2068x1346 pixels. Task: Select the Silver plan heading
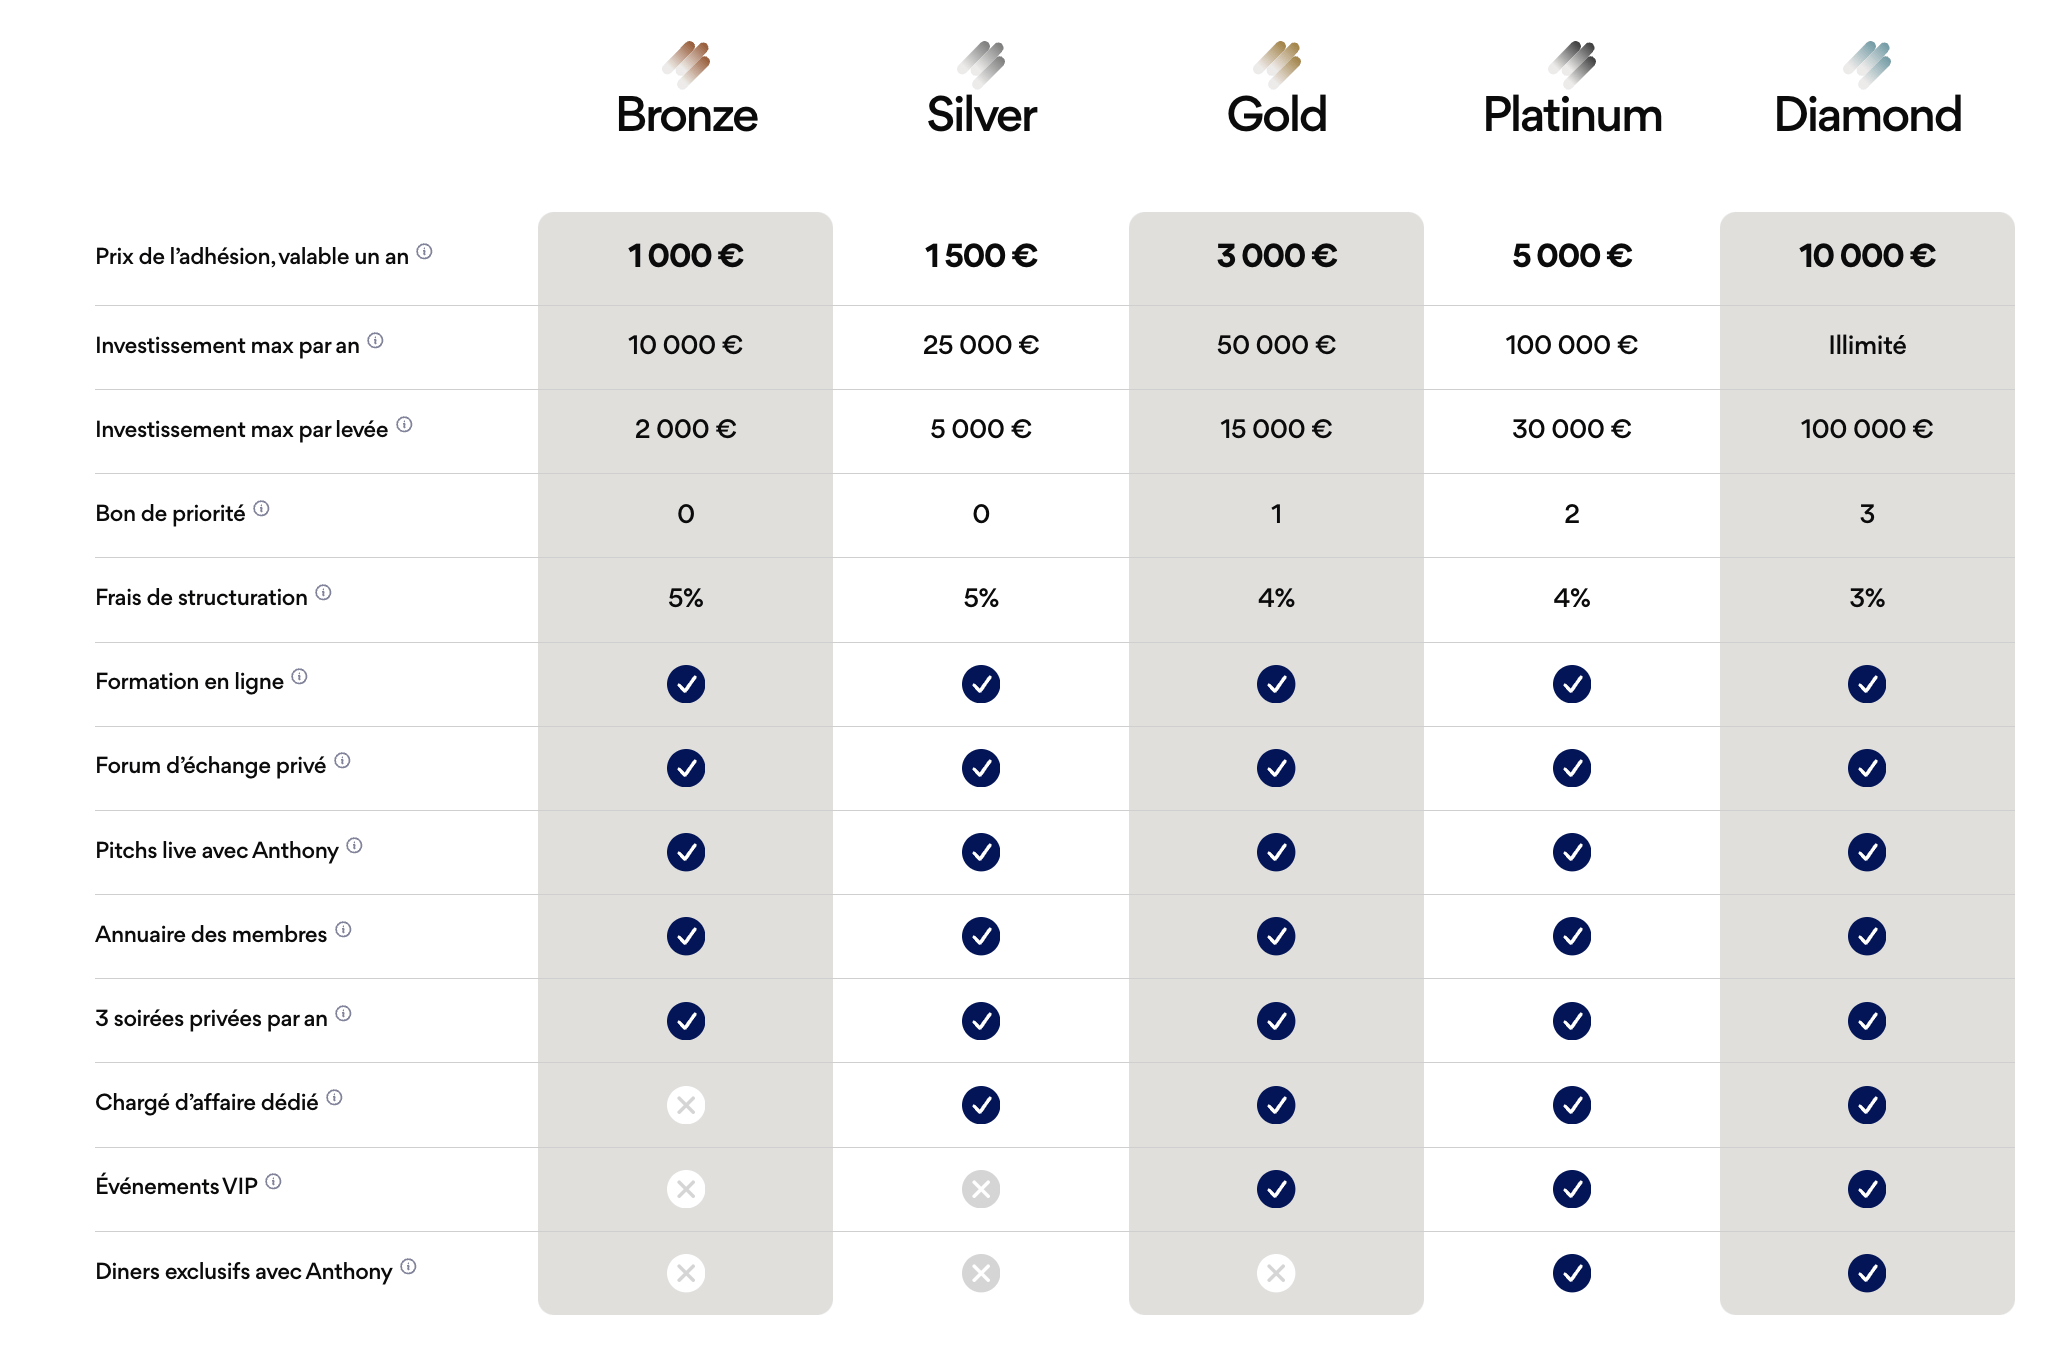[x=981, y=115]
